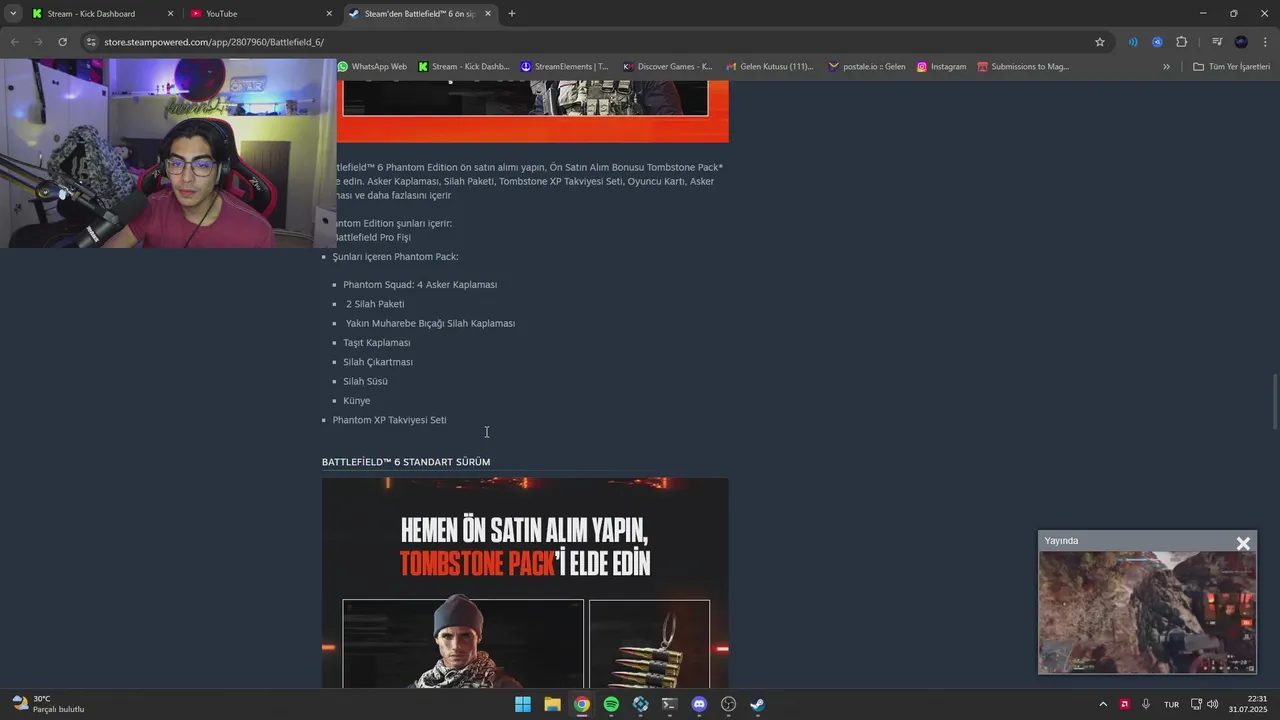Reload the Steam store page
Image resolution: width=1280 pixels, height=720 pixels.
pyautogui.click(x=62, y=42)
